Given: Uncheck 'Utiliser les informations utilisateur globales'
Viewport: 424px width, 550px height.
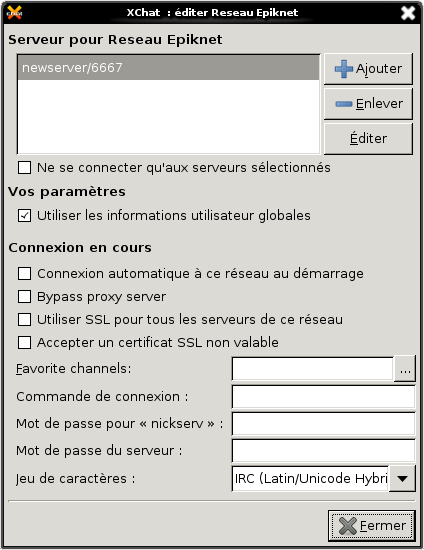Looking at the screenshot, I should pos(24,216).
